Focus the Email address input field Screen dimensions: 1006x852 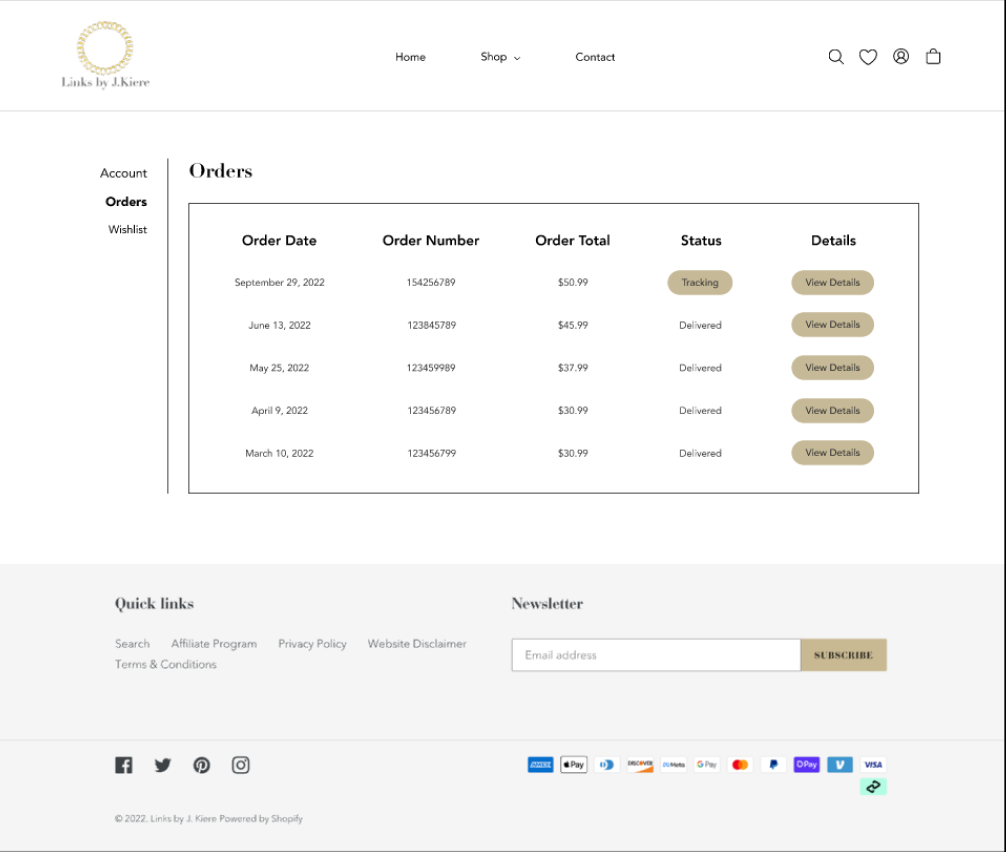coord(655,655)
